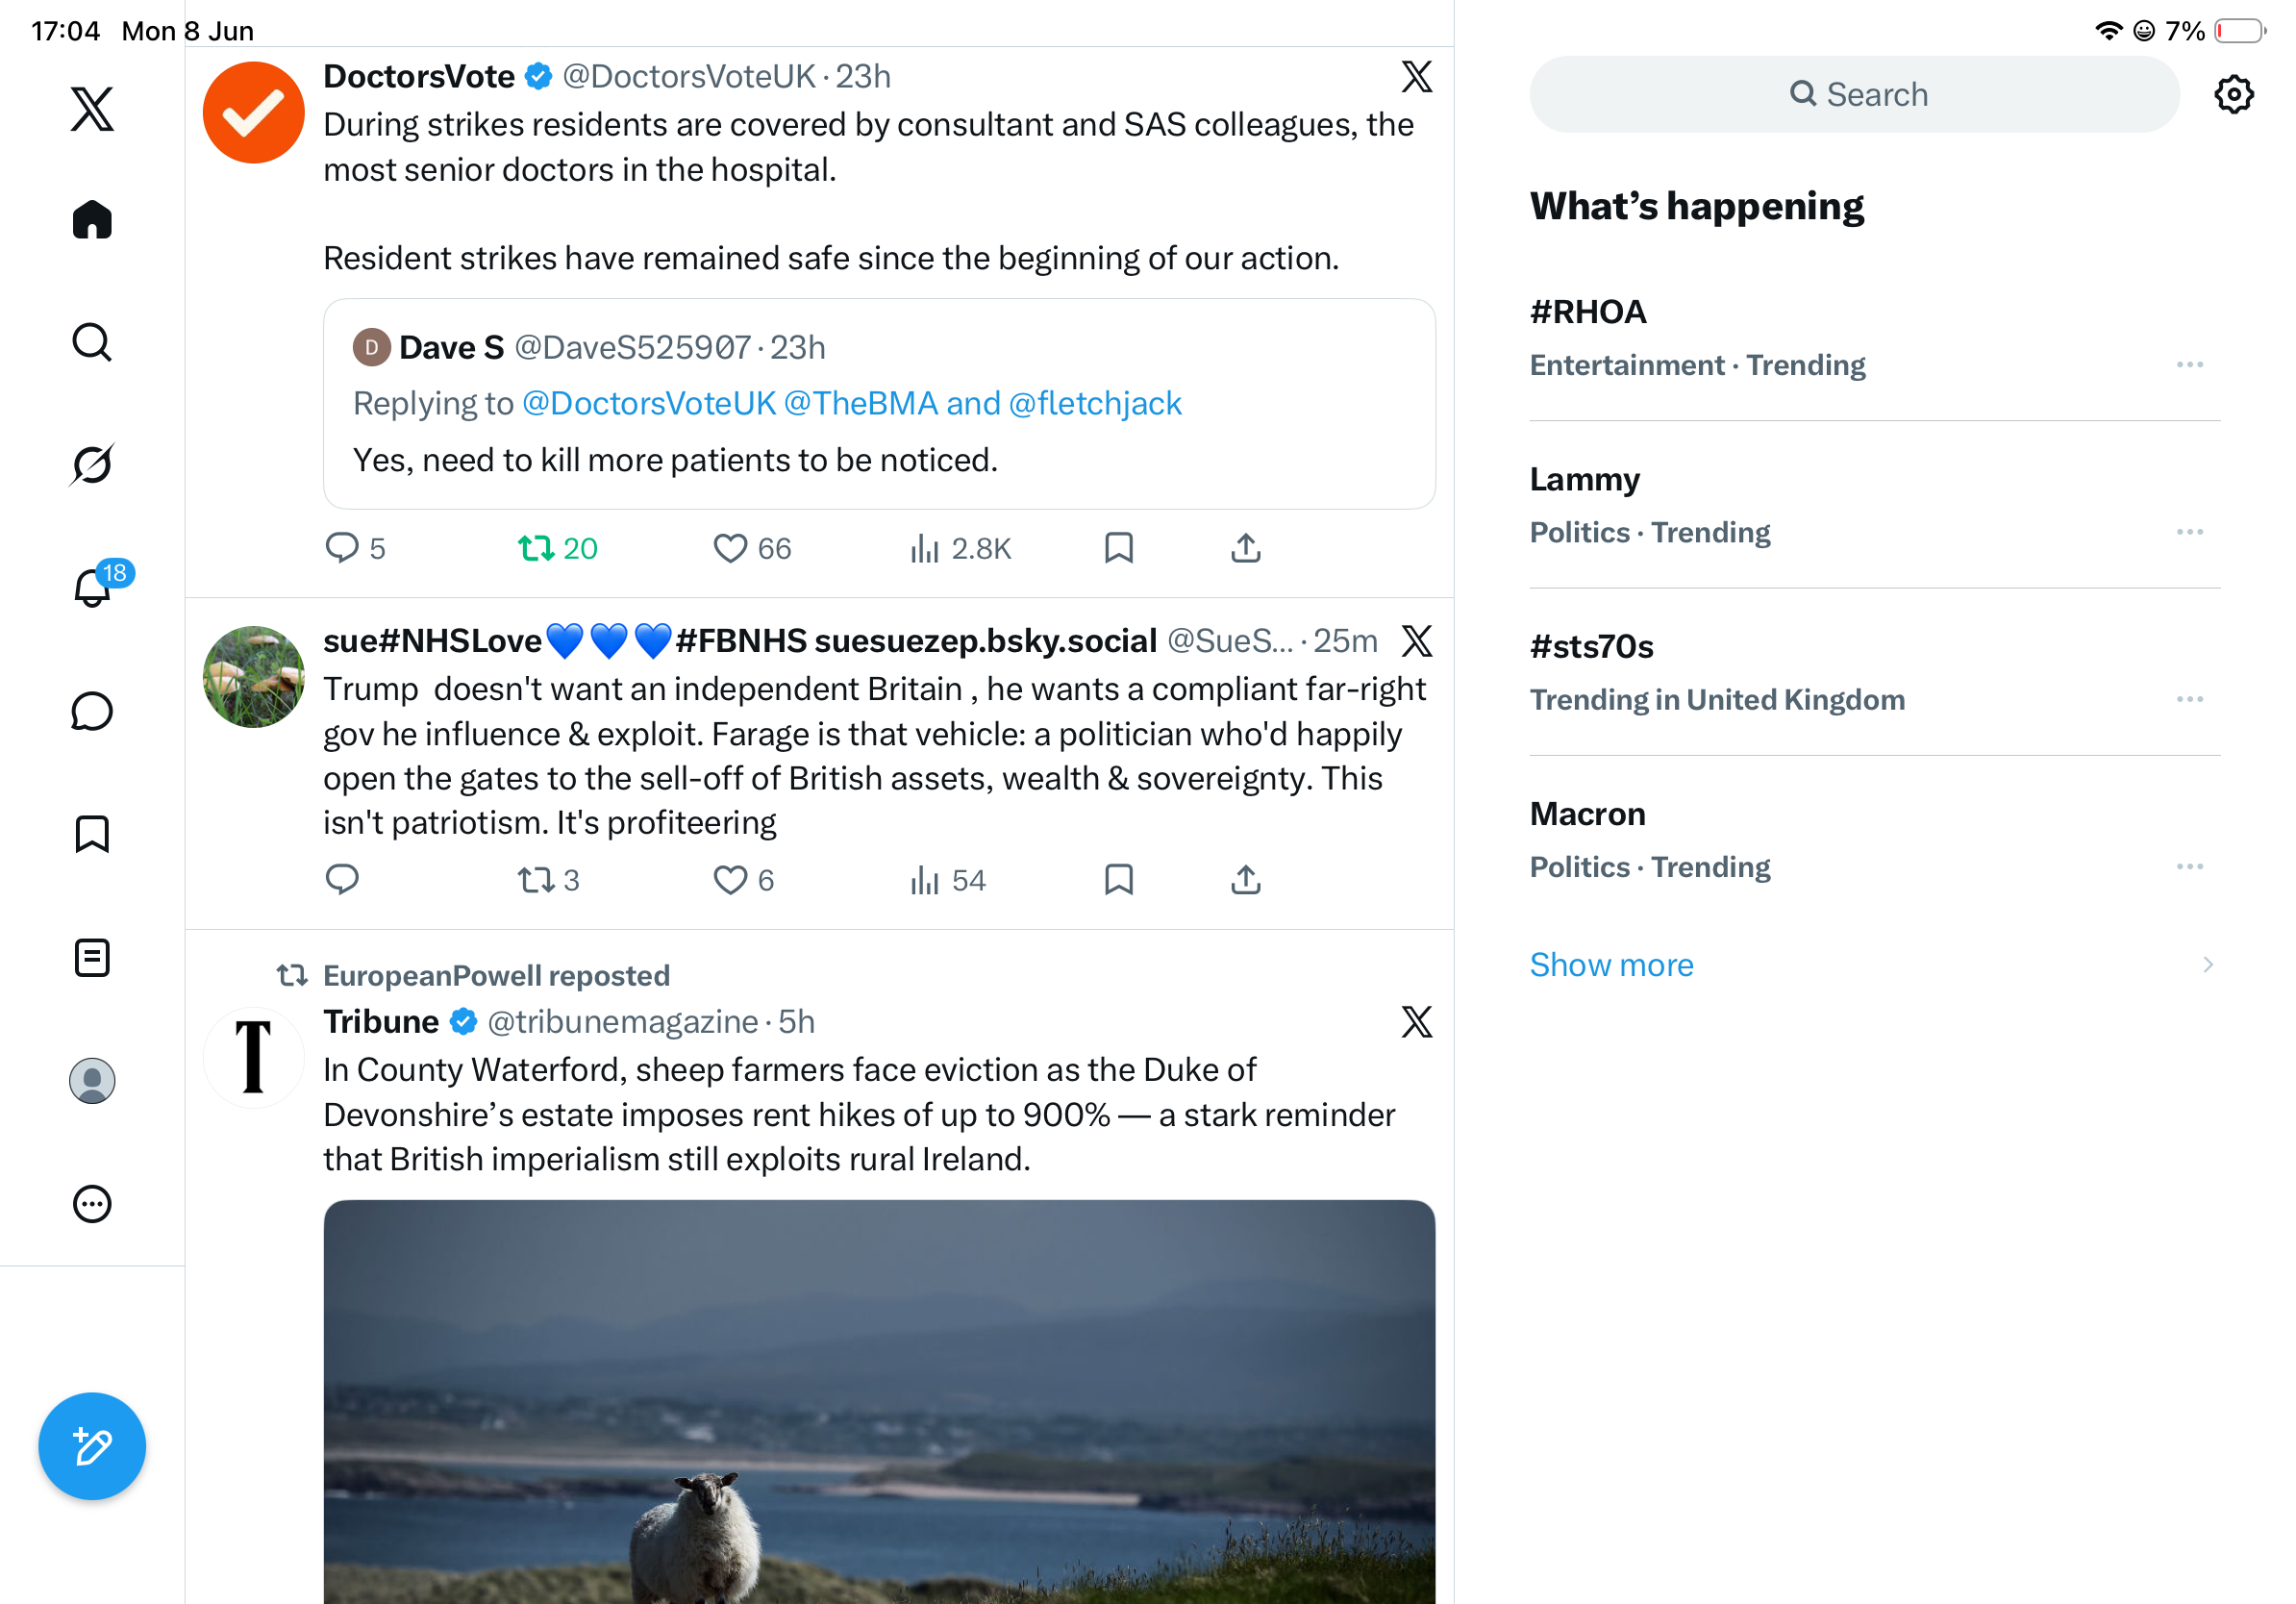Click the Search input field
The image size is (2296, 1604).
[x=1853, y=94]
